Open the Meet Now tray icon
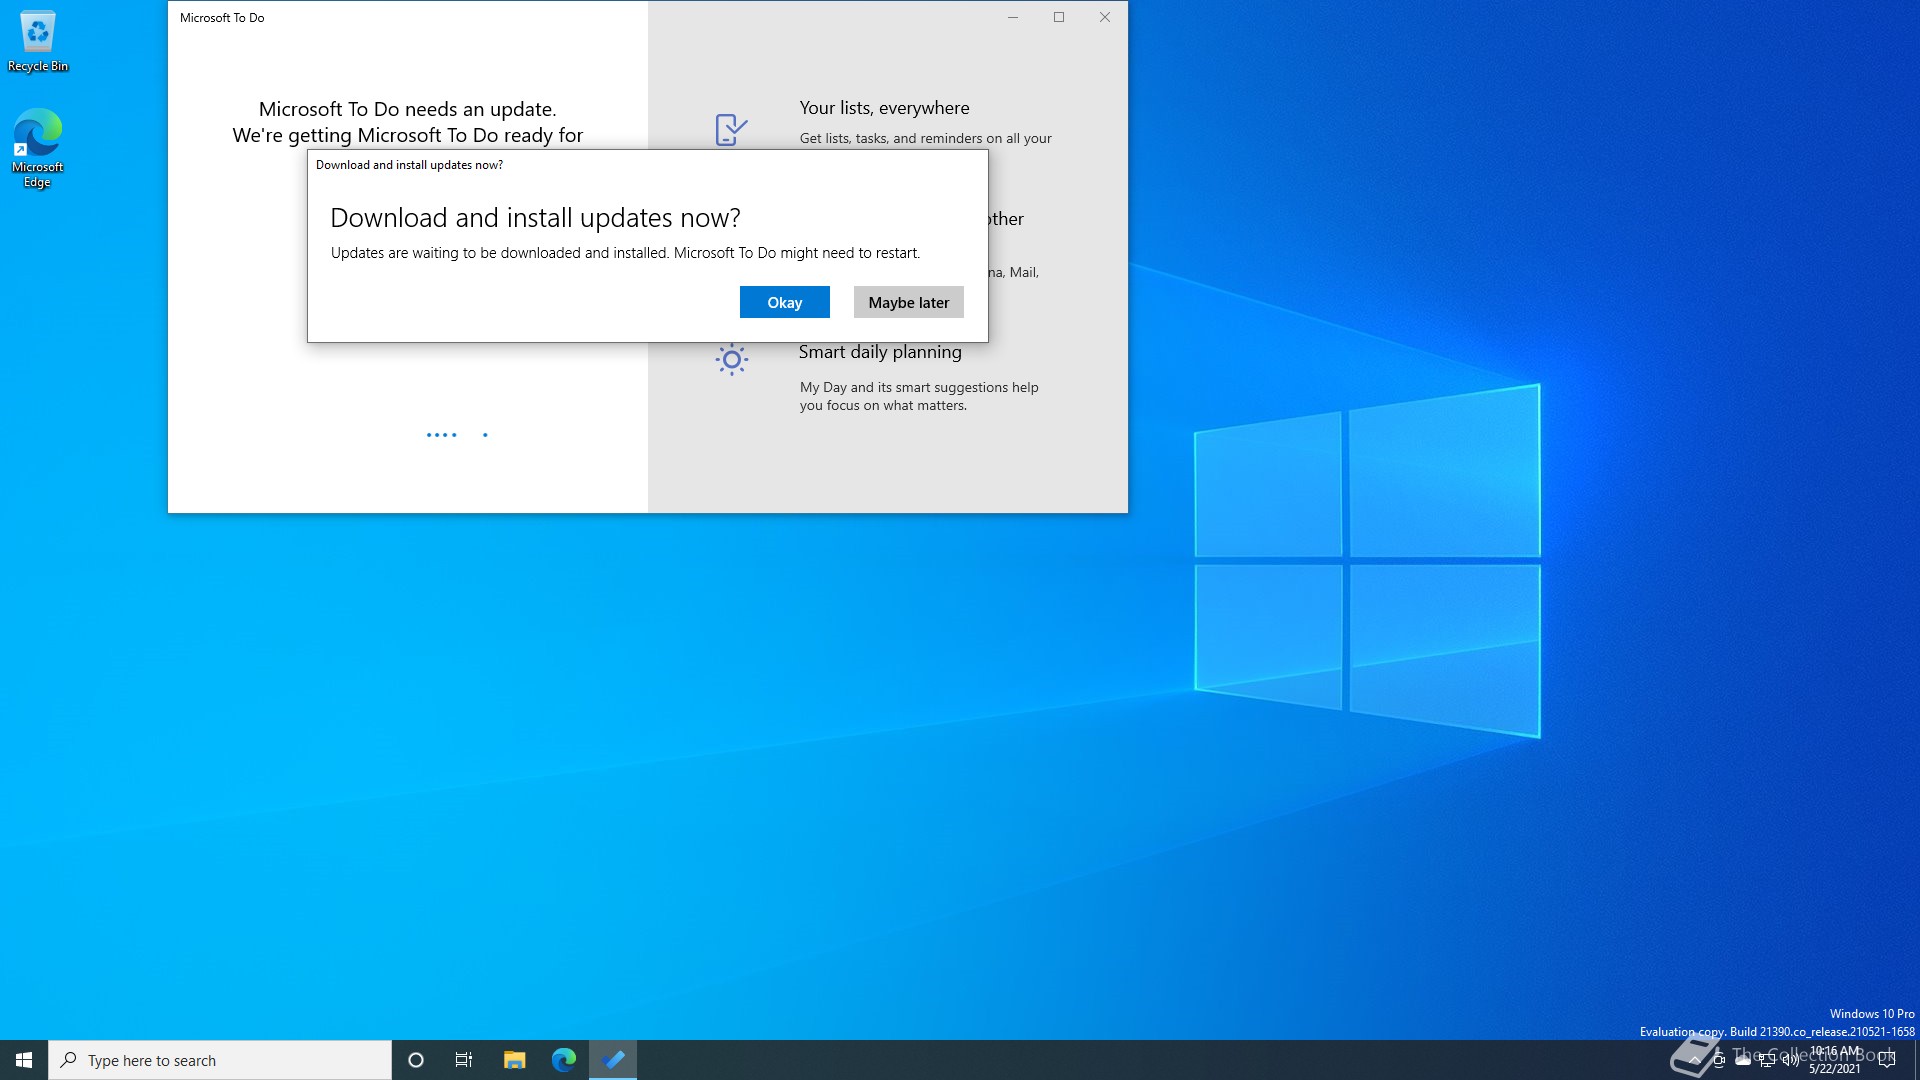 click(x=1719, y=1060)
